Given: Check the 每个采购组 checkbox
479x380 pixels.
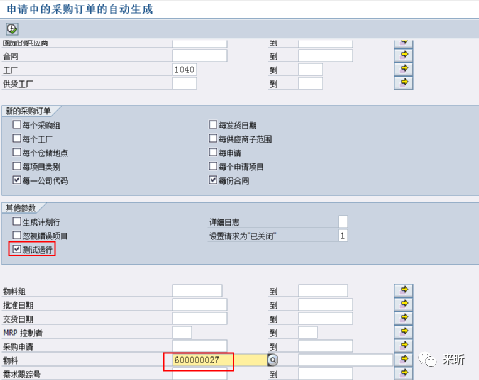Looking at the screenshot, I should click(x=17, y=125).
